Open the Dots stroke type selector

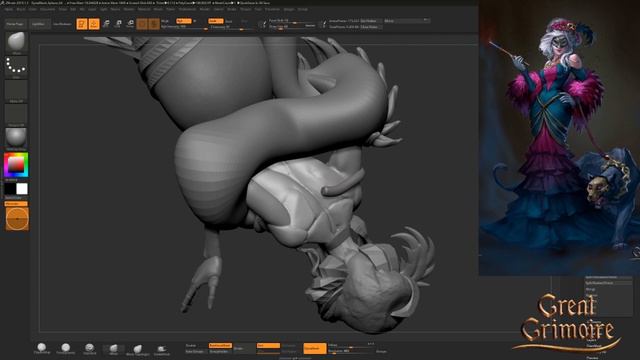pyautogui.click(x=16, y=67)
